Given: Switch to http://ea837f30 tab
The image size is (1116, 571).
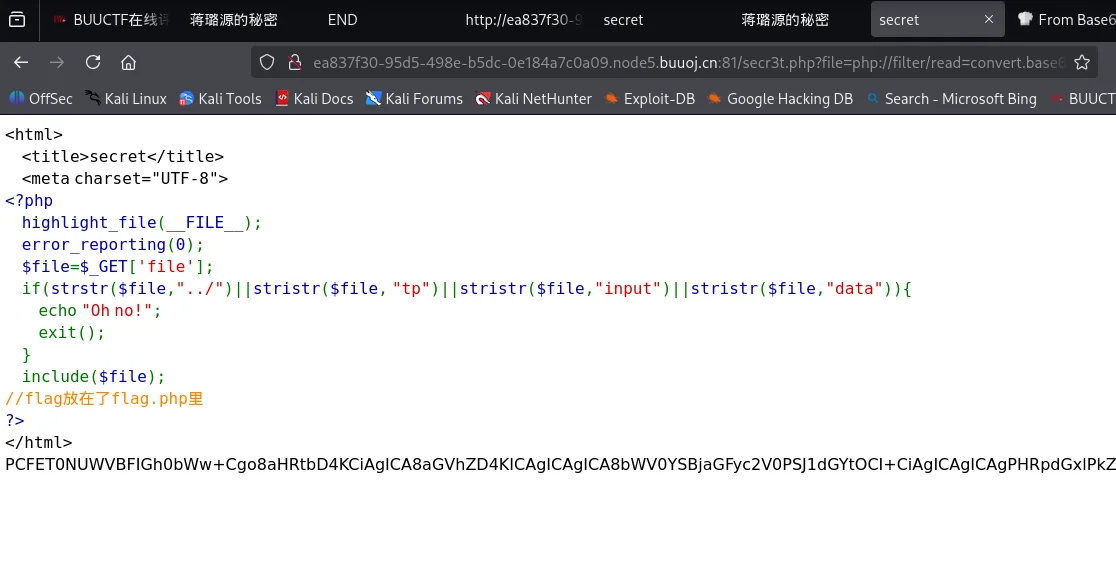Looking at the screenshot, I should (x=523, y=20).
